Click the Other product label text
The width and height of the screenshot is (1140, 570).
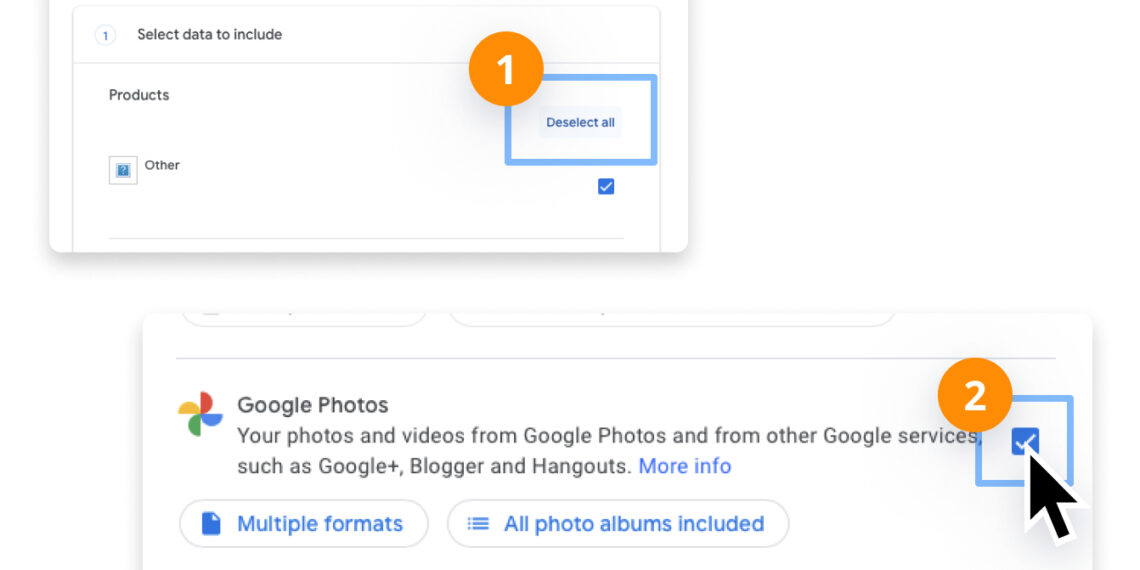pyautogui.click(x=162, y=165)
